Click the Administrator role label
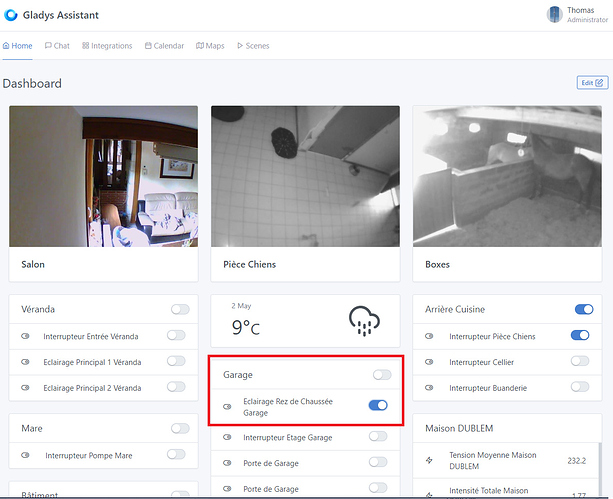The width and height of the screenshot is (613, 499). pos(587,20)
